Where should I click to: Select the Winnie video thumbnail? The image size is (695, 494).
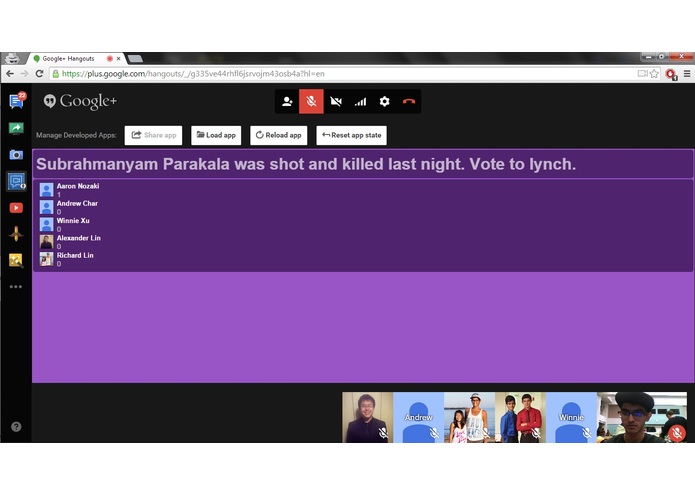point(571,417)
